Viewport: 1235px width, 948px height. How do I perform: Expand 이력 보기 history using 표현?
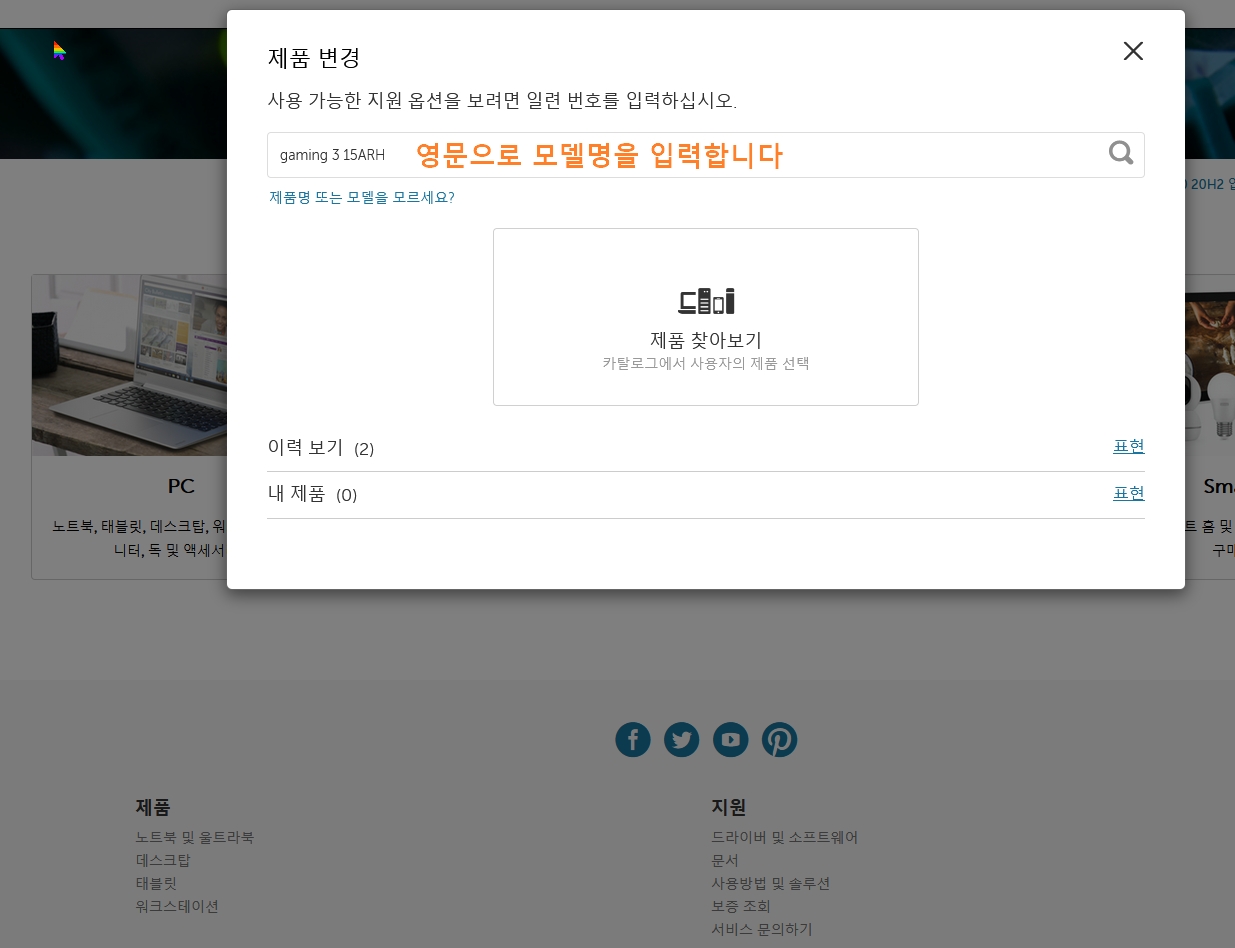1128,446
